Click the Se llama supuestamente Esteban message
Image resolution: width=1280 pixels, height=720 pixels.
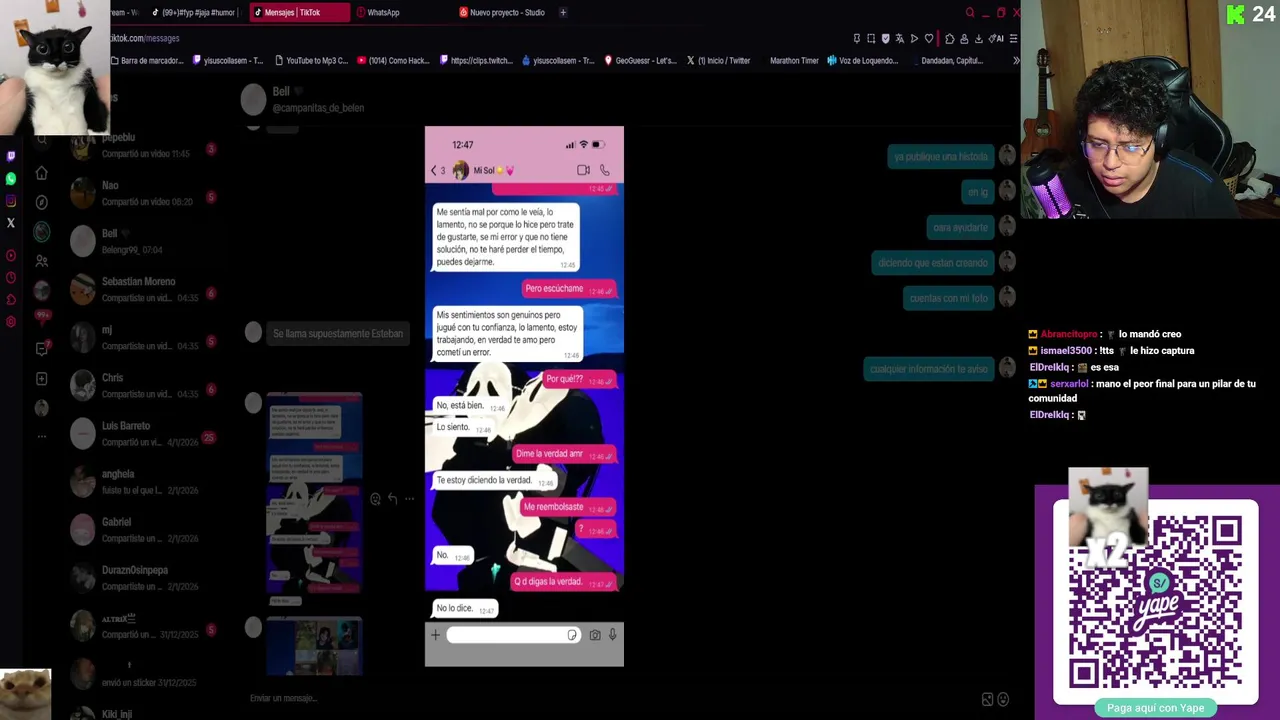coord(338,333)
